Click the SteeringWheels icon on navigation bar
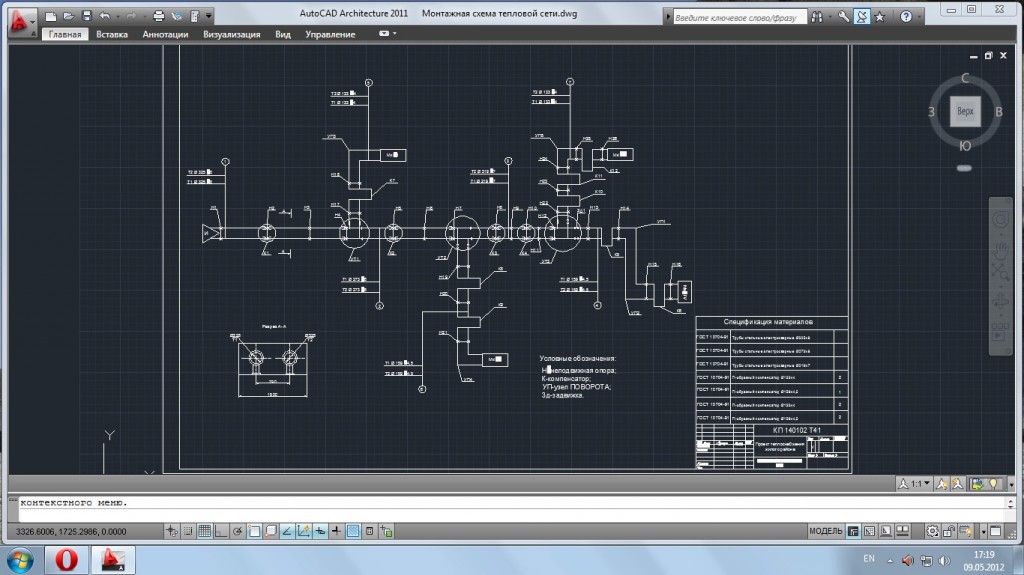This screenshot has width=1024, height=575. pyautogui.click(x=1000, y=220)
